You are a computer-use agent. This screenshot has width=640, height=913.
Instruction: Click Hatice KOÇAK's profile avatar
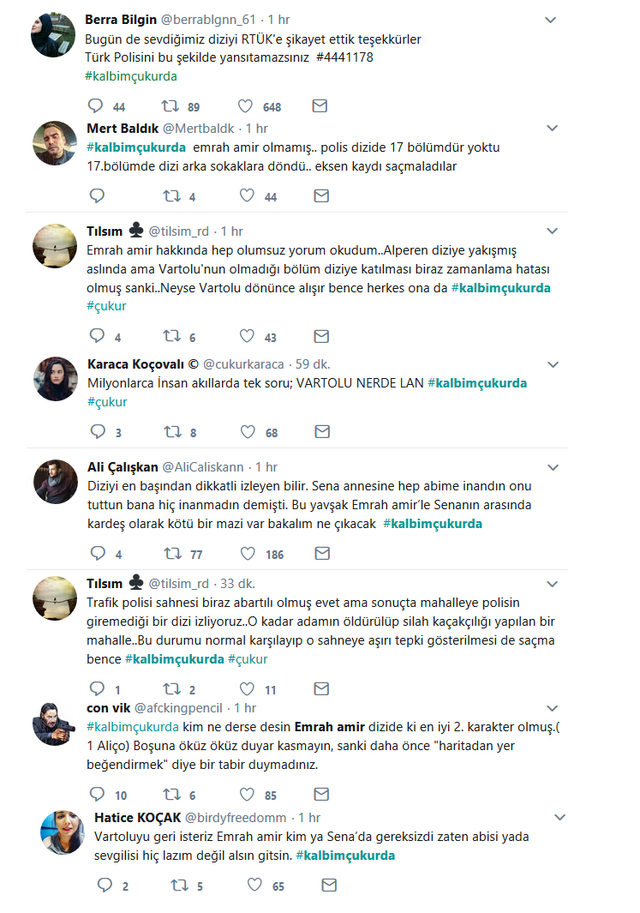(x=60, y=833)
